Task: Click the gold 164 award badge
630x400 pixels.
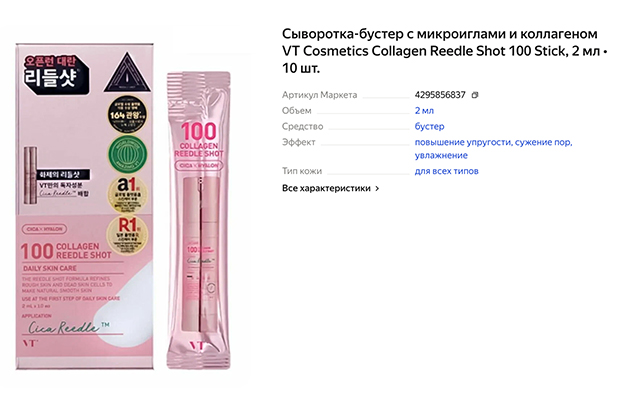Action: pos(127,115)
